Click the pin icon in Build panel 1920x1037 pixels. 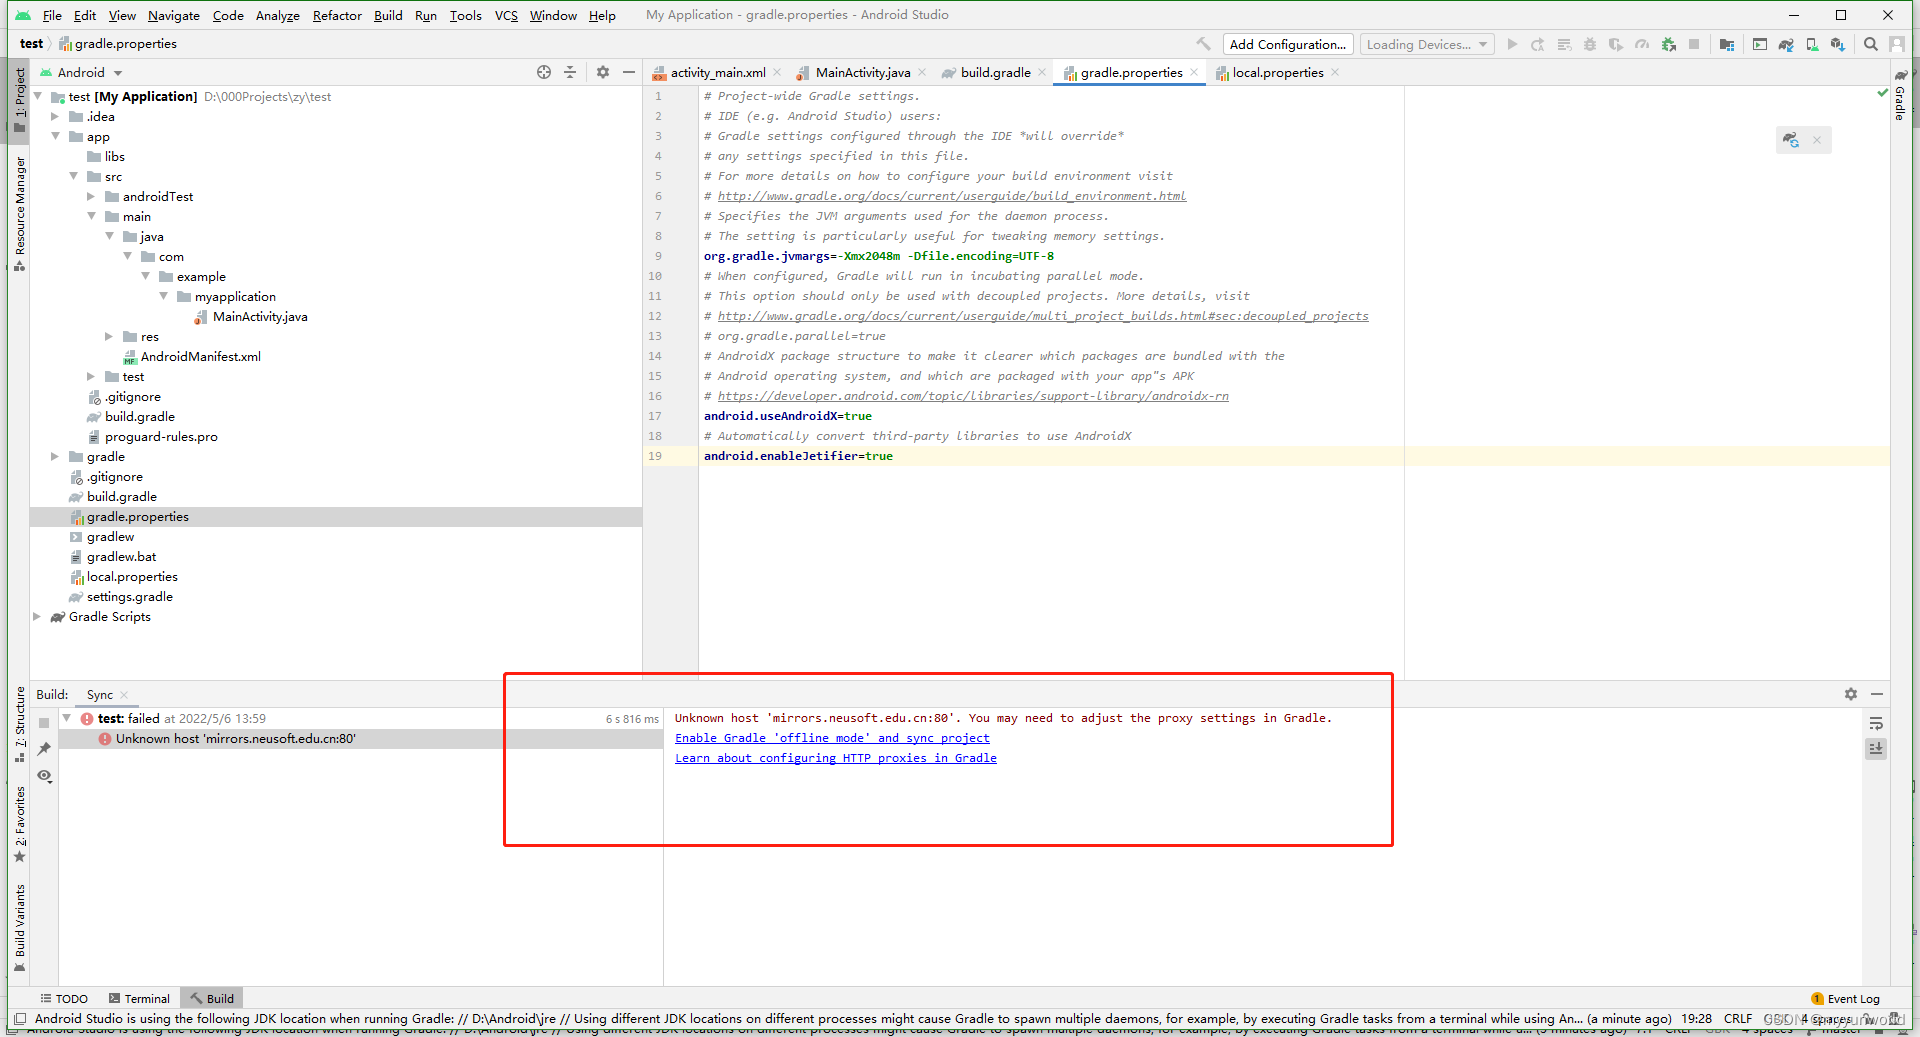44,748
